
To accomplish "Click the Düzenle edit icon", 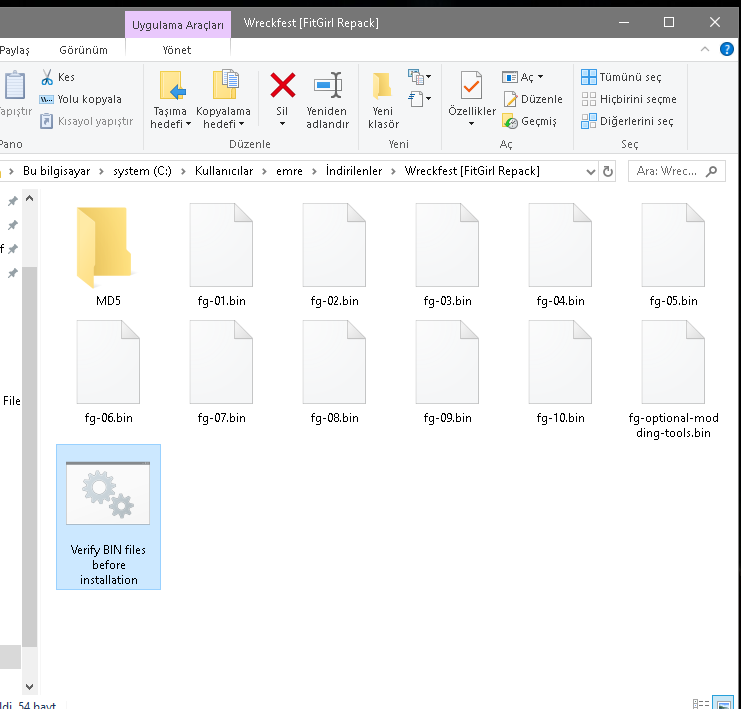I will [x=510, y=99].
